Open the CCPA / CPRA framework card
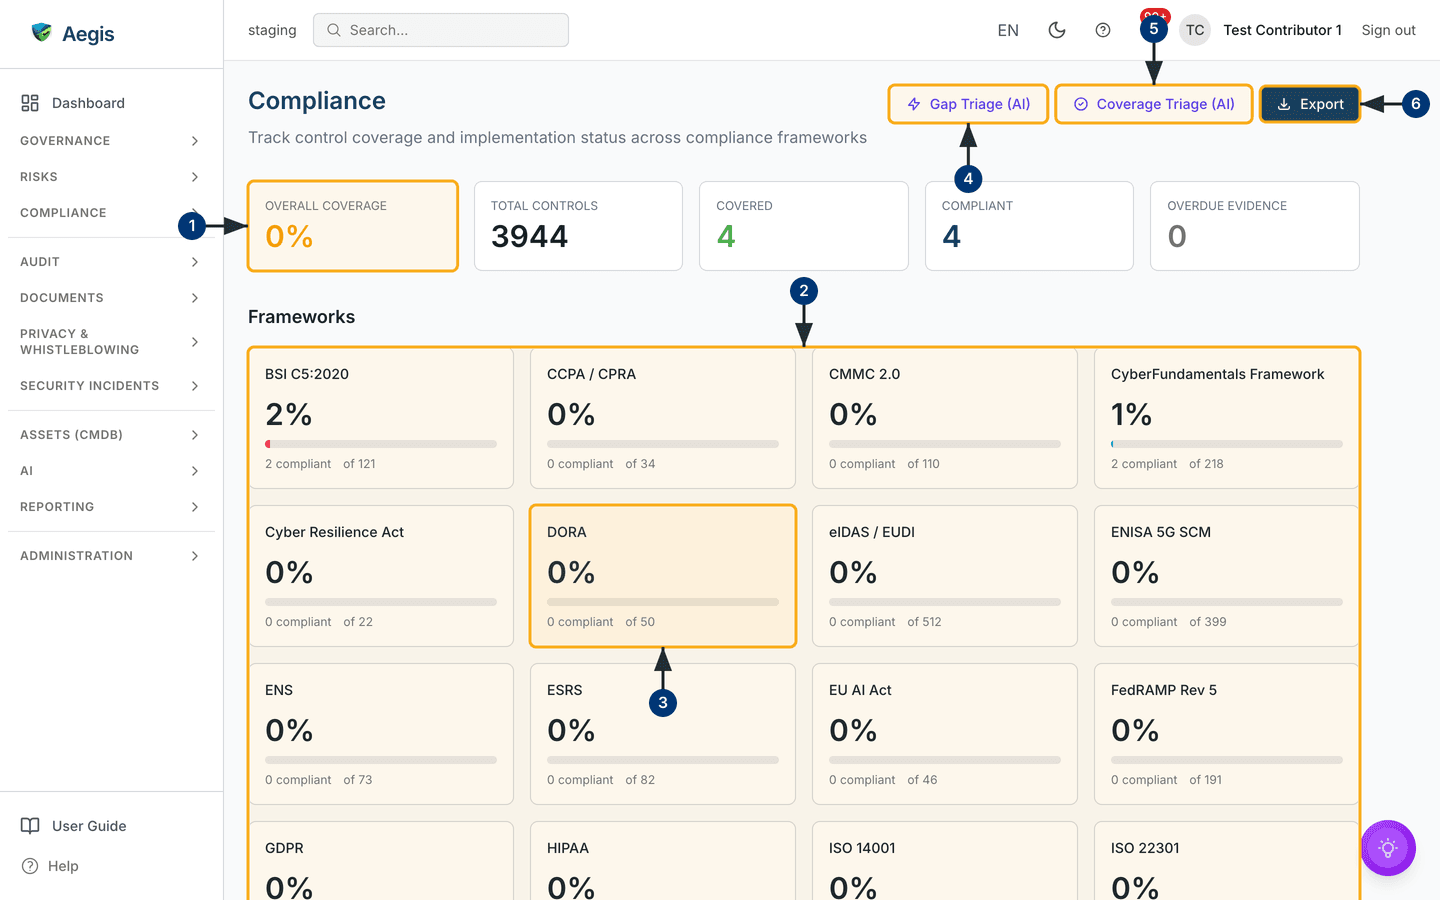The height and width of the screenshot is (900, 1440). click(663, 418)
